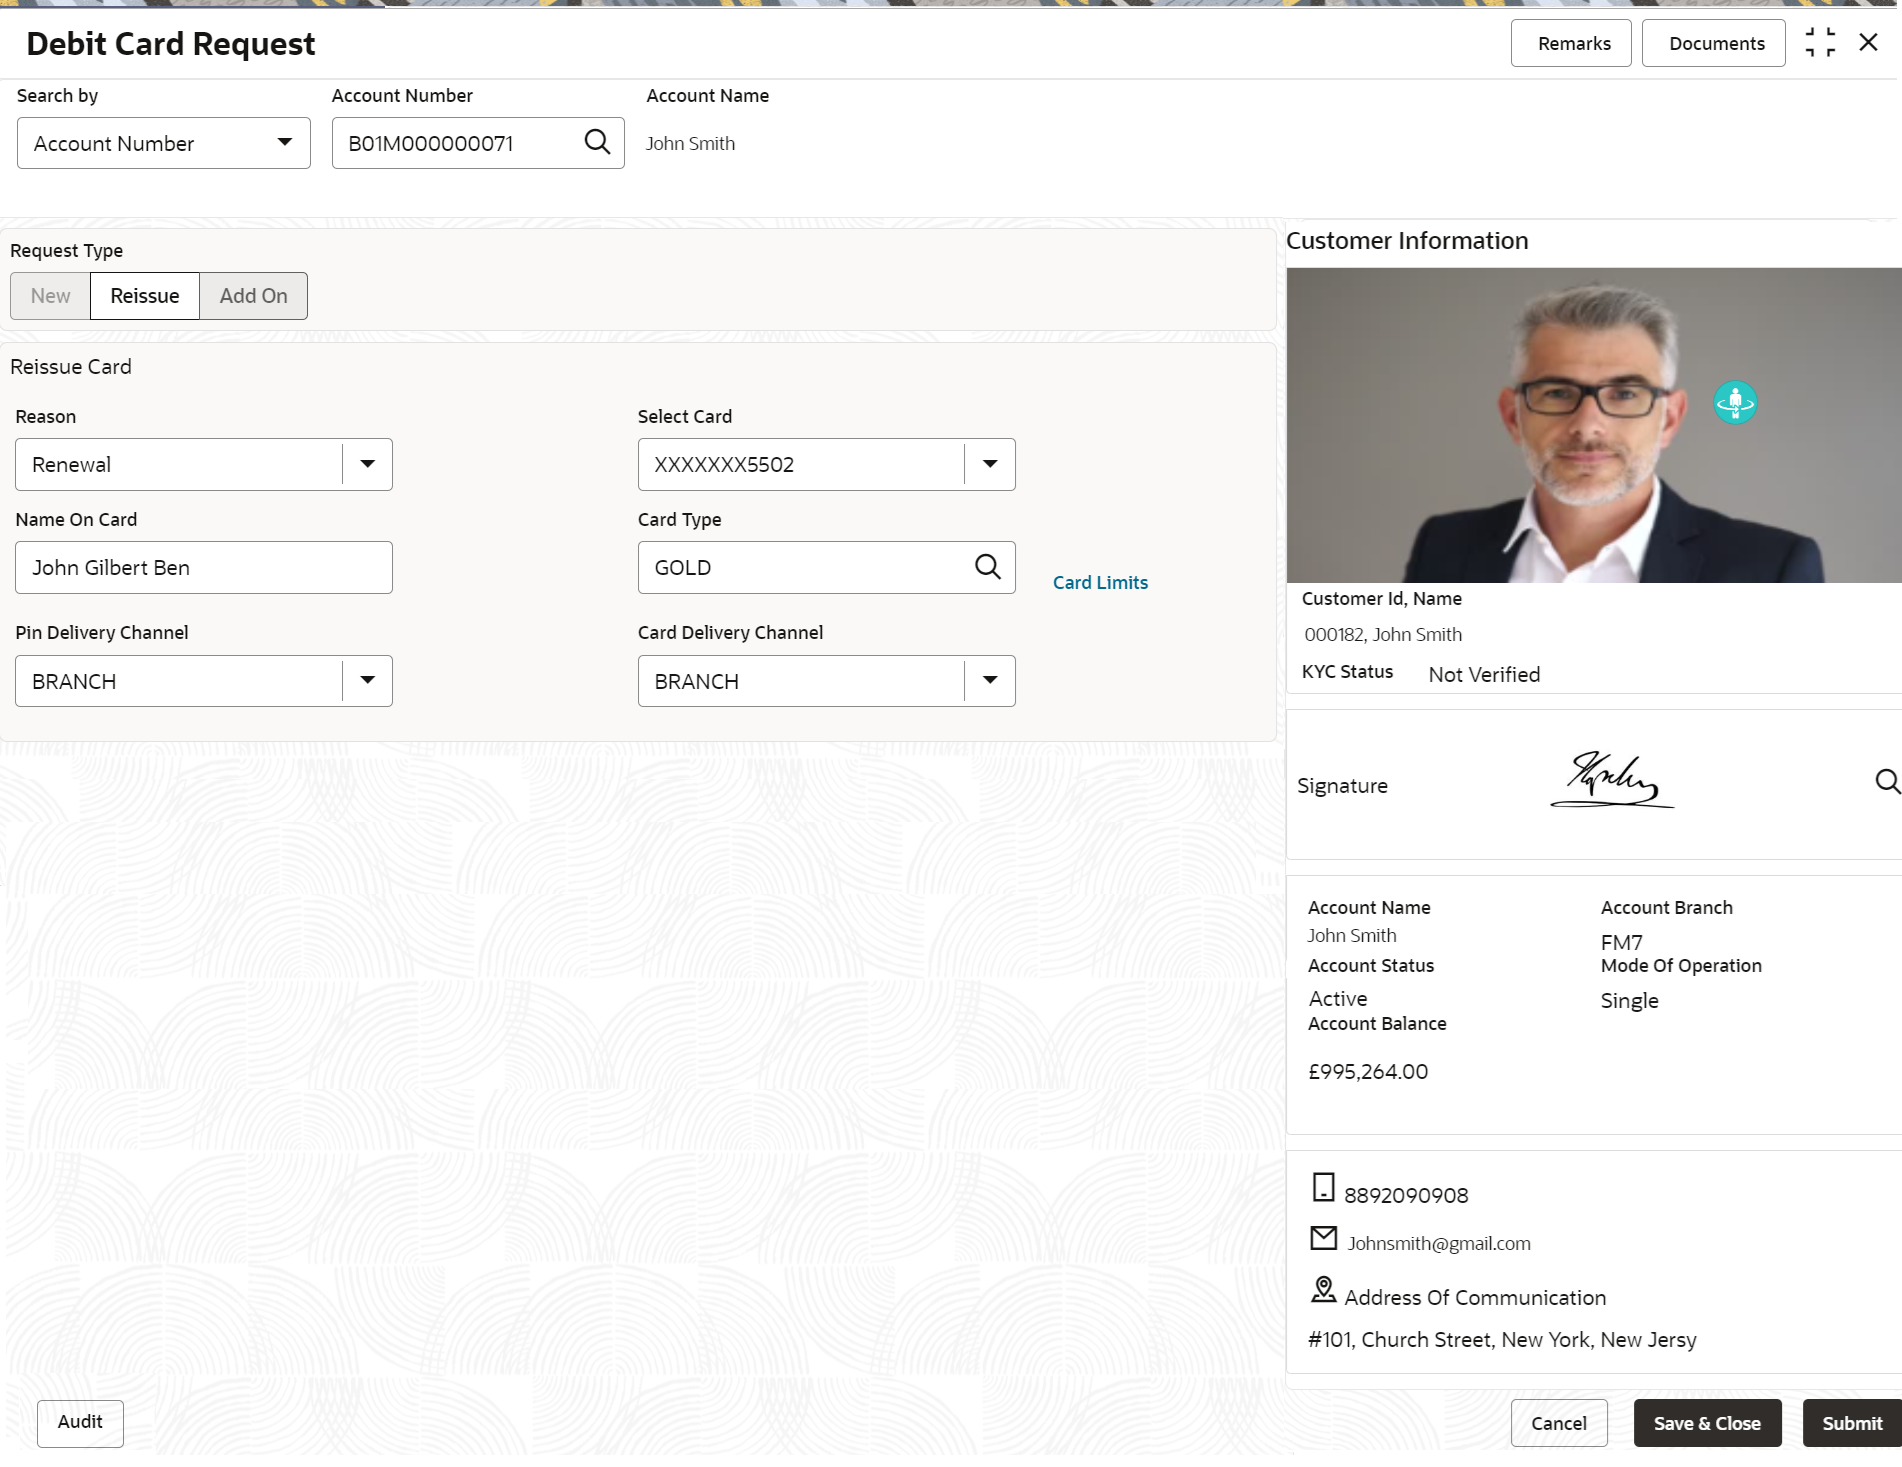1902x1467 pixels.
Task: Select the Reissue request type
Action: pos(145,296)
